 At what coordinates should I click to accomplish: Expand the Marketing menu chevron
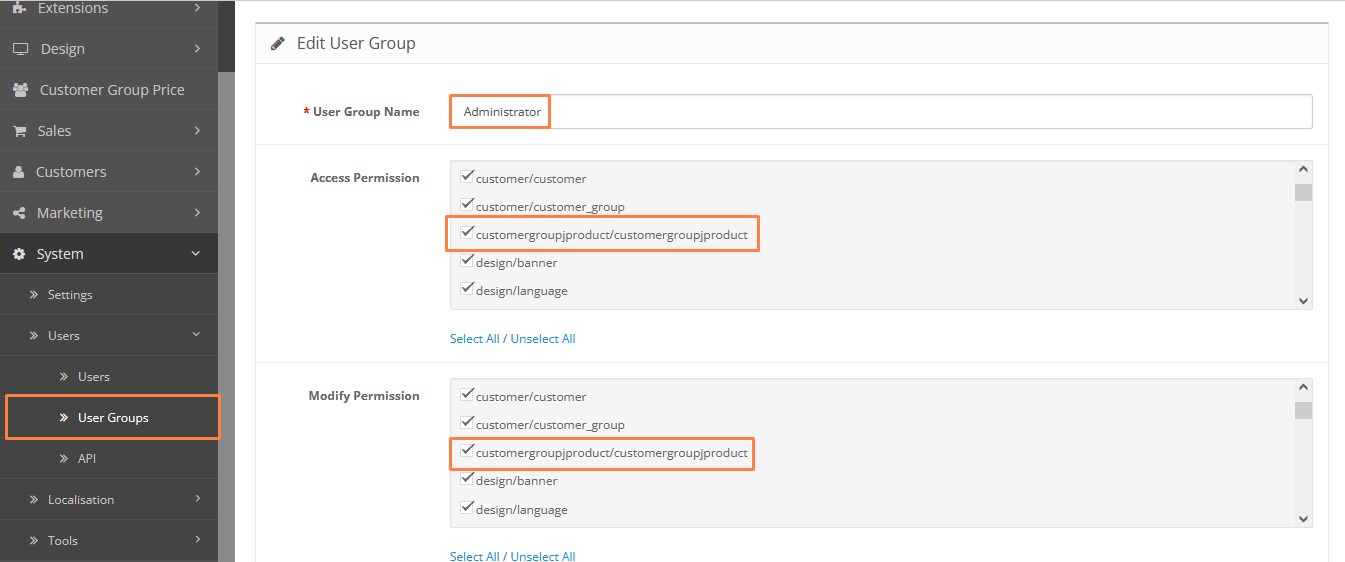point(197,213)
